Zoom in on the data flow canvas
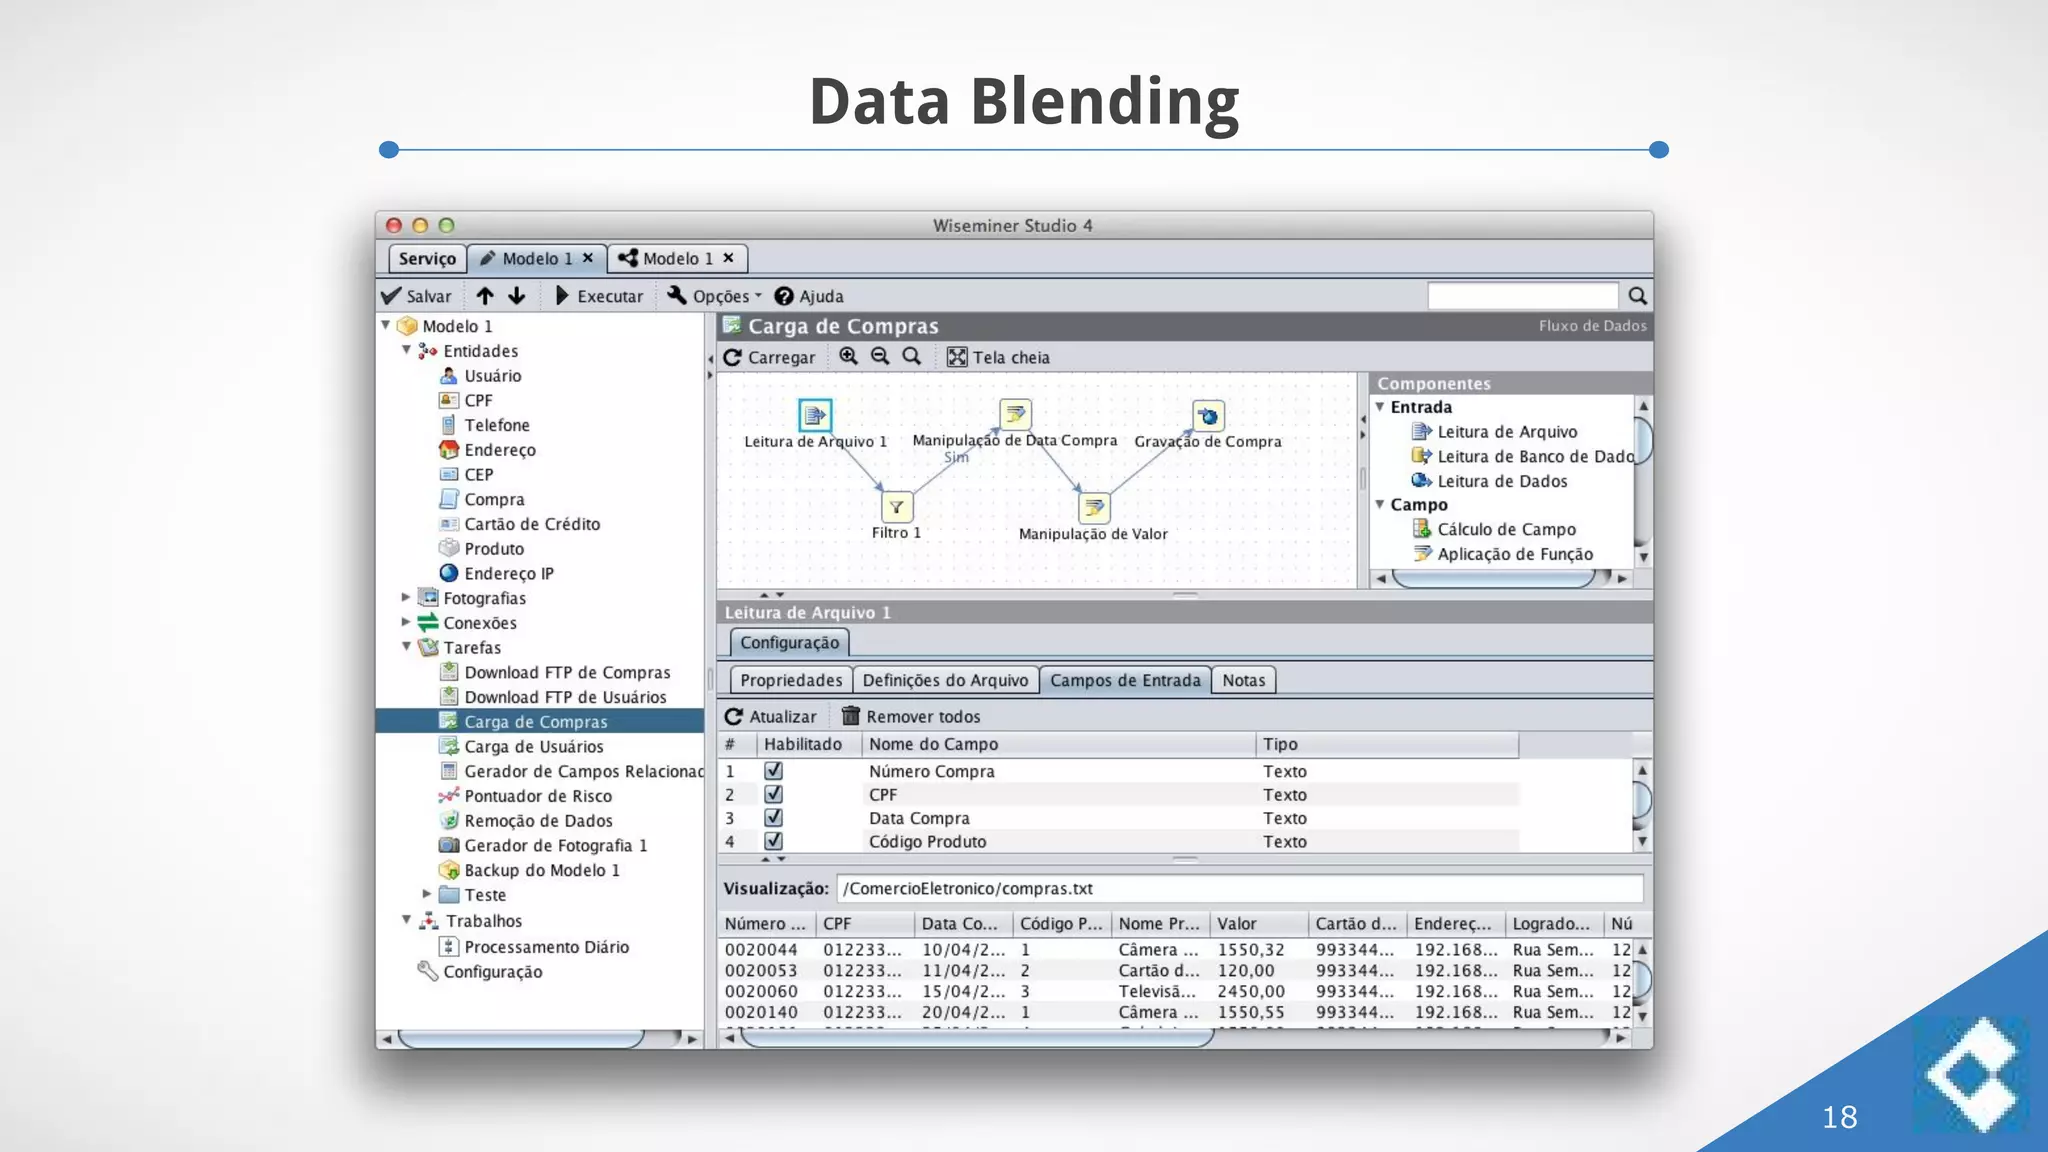The image size is (2048, 1152). pos(848,356)
